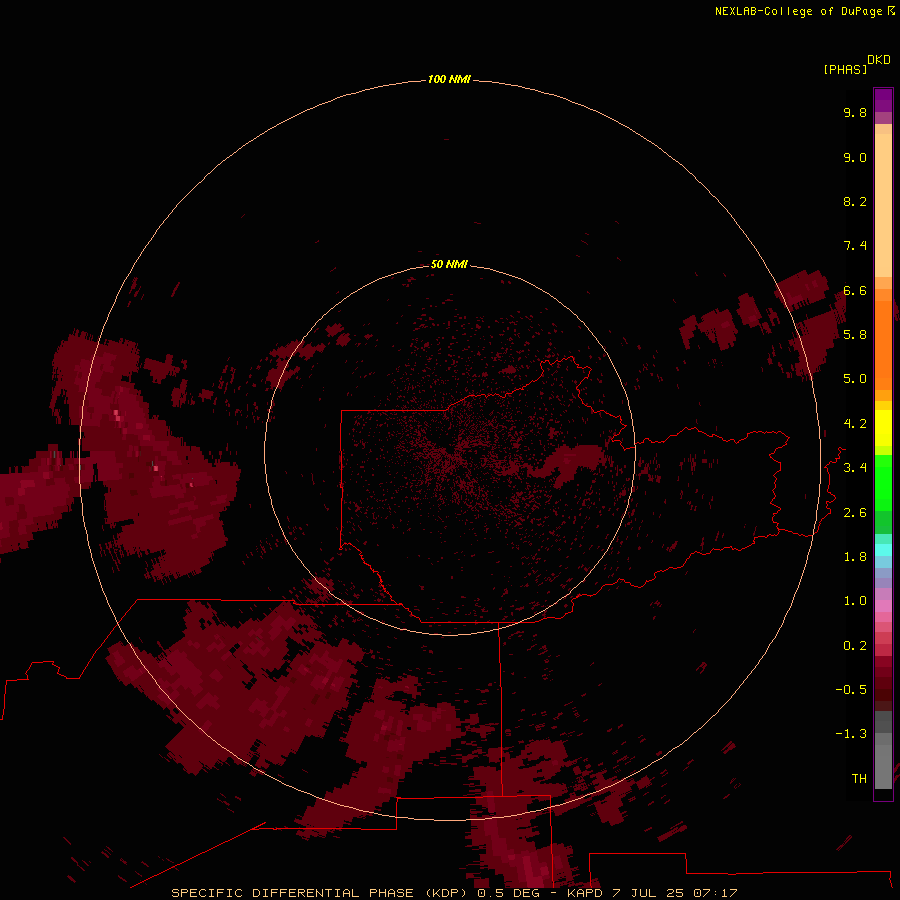Pick the light peach color bar segment
Viewport: 900px width, 900px height.
pyautogui.click(x=883, y=205)
